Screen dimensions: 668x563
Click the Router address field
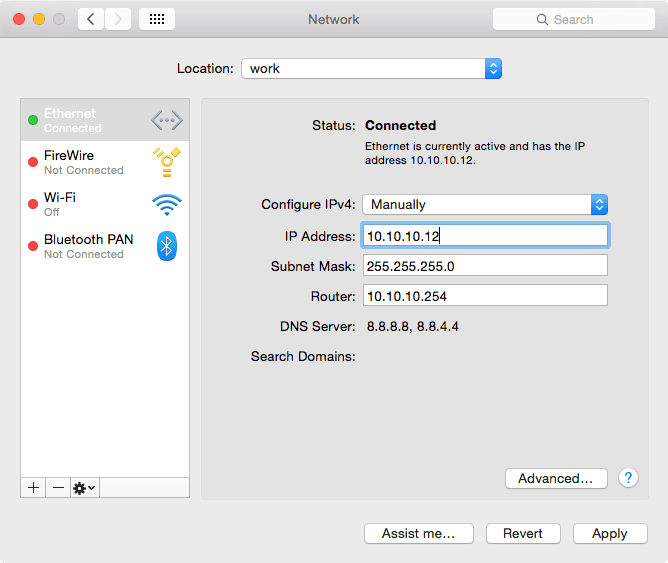485,296
